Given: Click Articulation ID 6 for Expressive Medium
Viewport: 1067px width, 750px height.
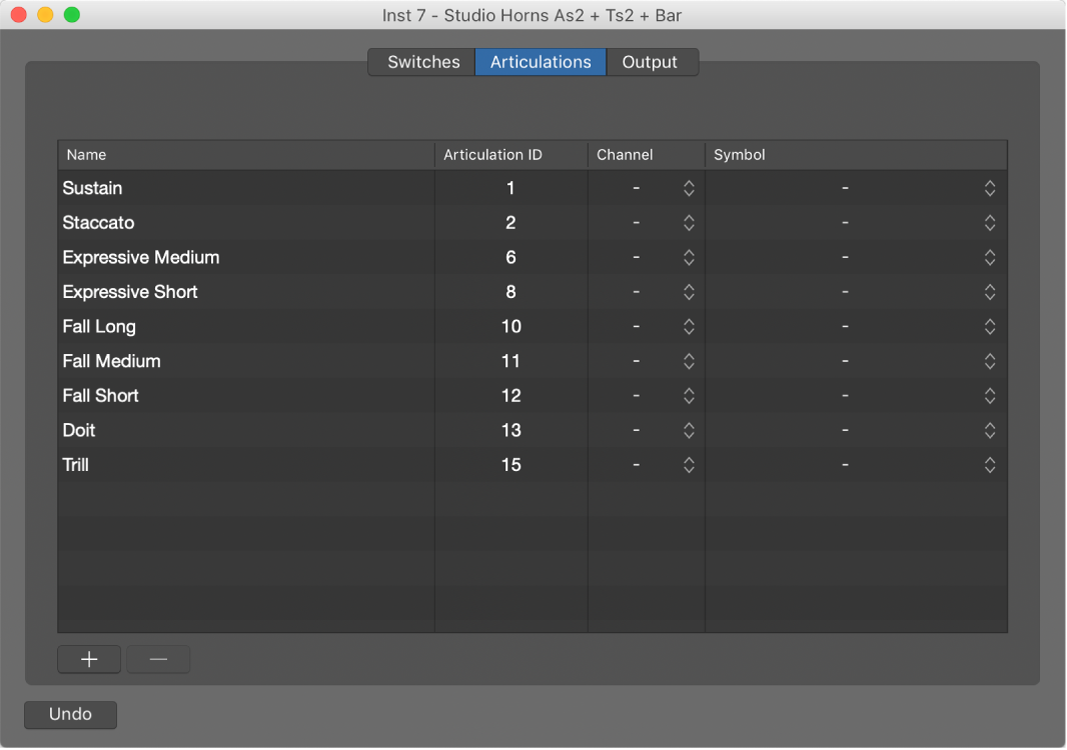Looking at the screenshot, I should pos(511,257).
